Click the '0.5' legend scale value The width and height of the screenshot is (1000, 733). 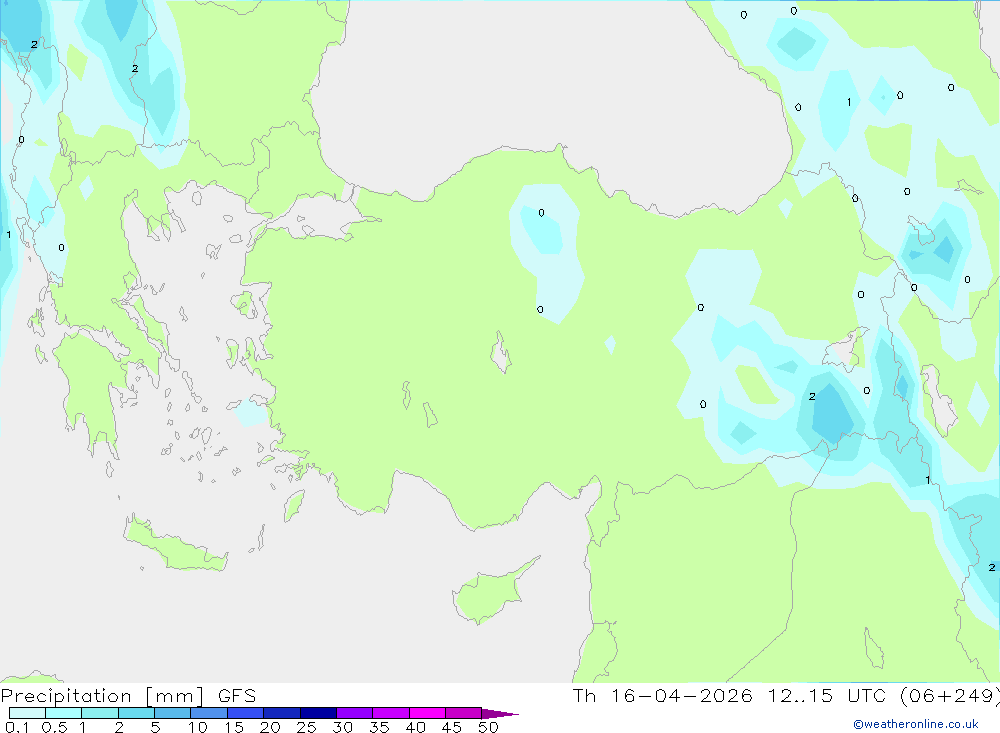[54, 727]
